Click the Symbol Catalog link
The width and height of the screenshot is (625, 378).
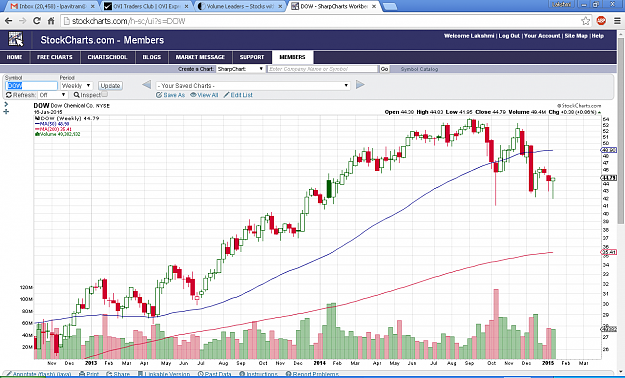pos(419,69)
